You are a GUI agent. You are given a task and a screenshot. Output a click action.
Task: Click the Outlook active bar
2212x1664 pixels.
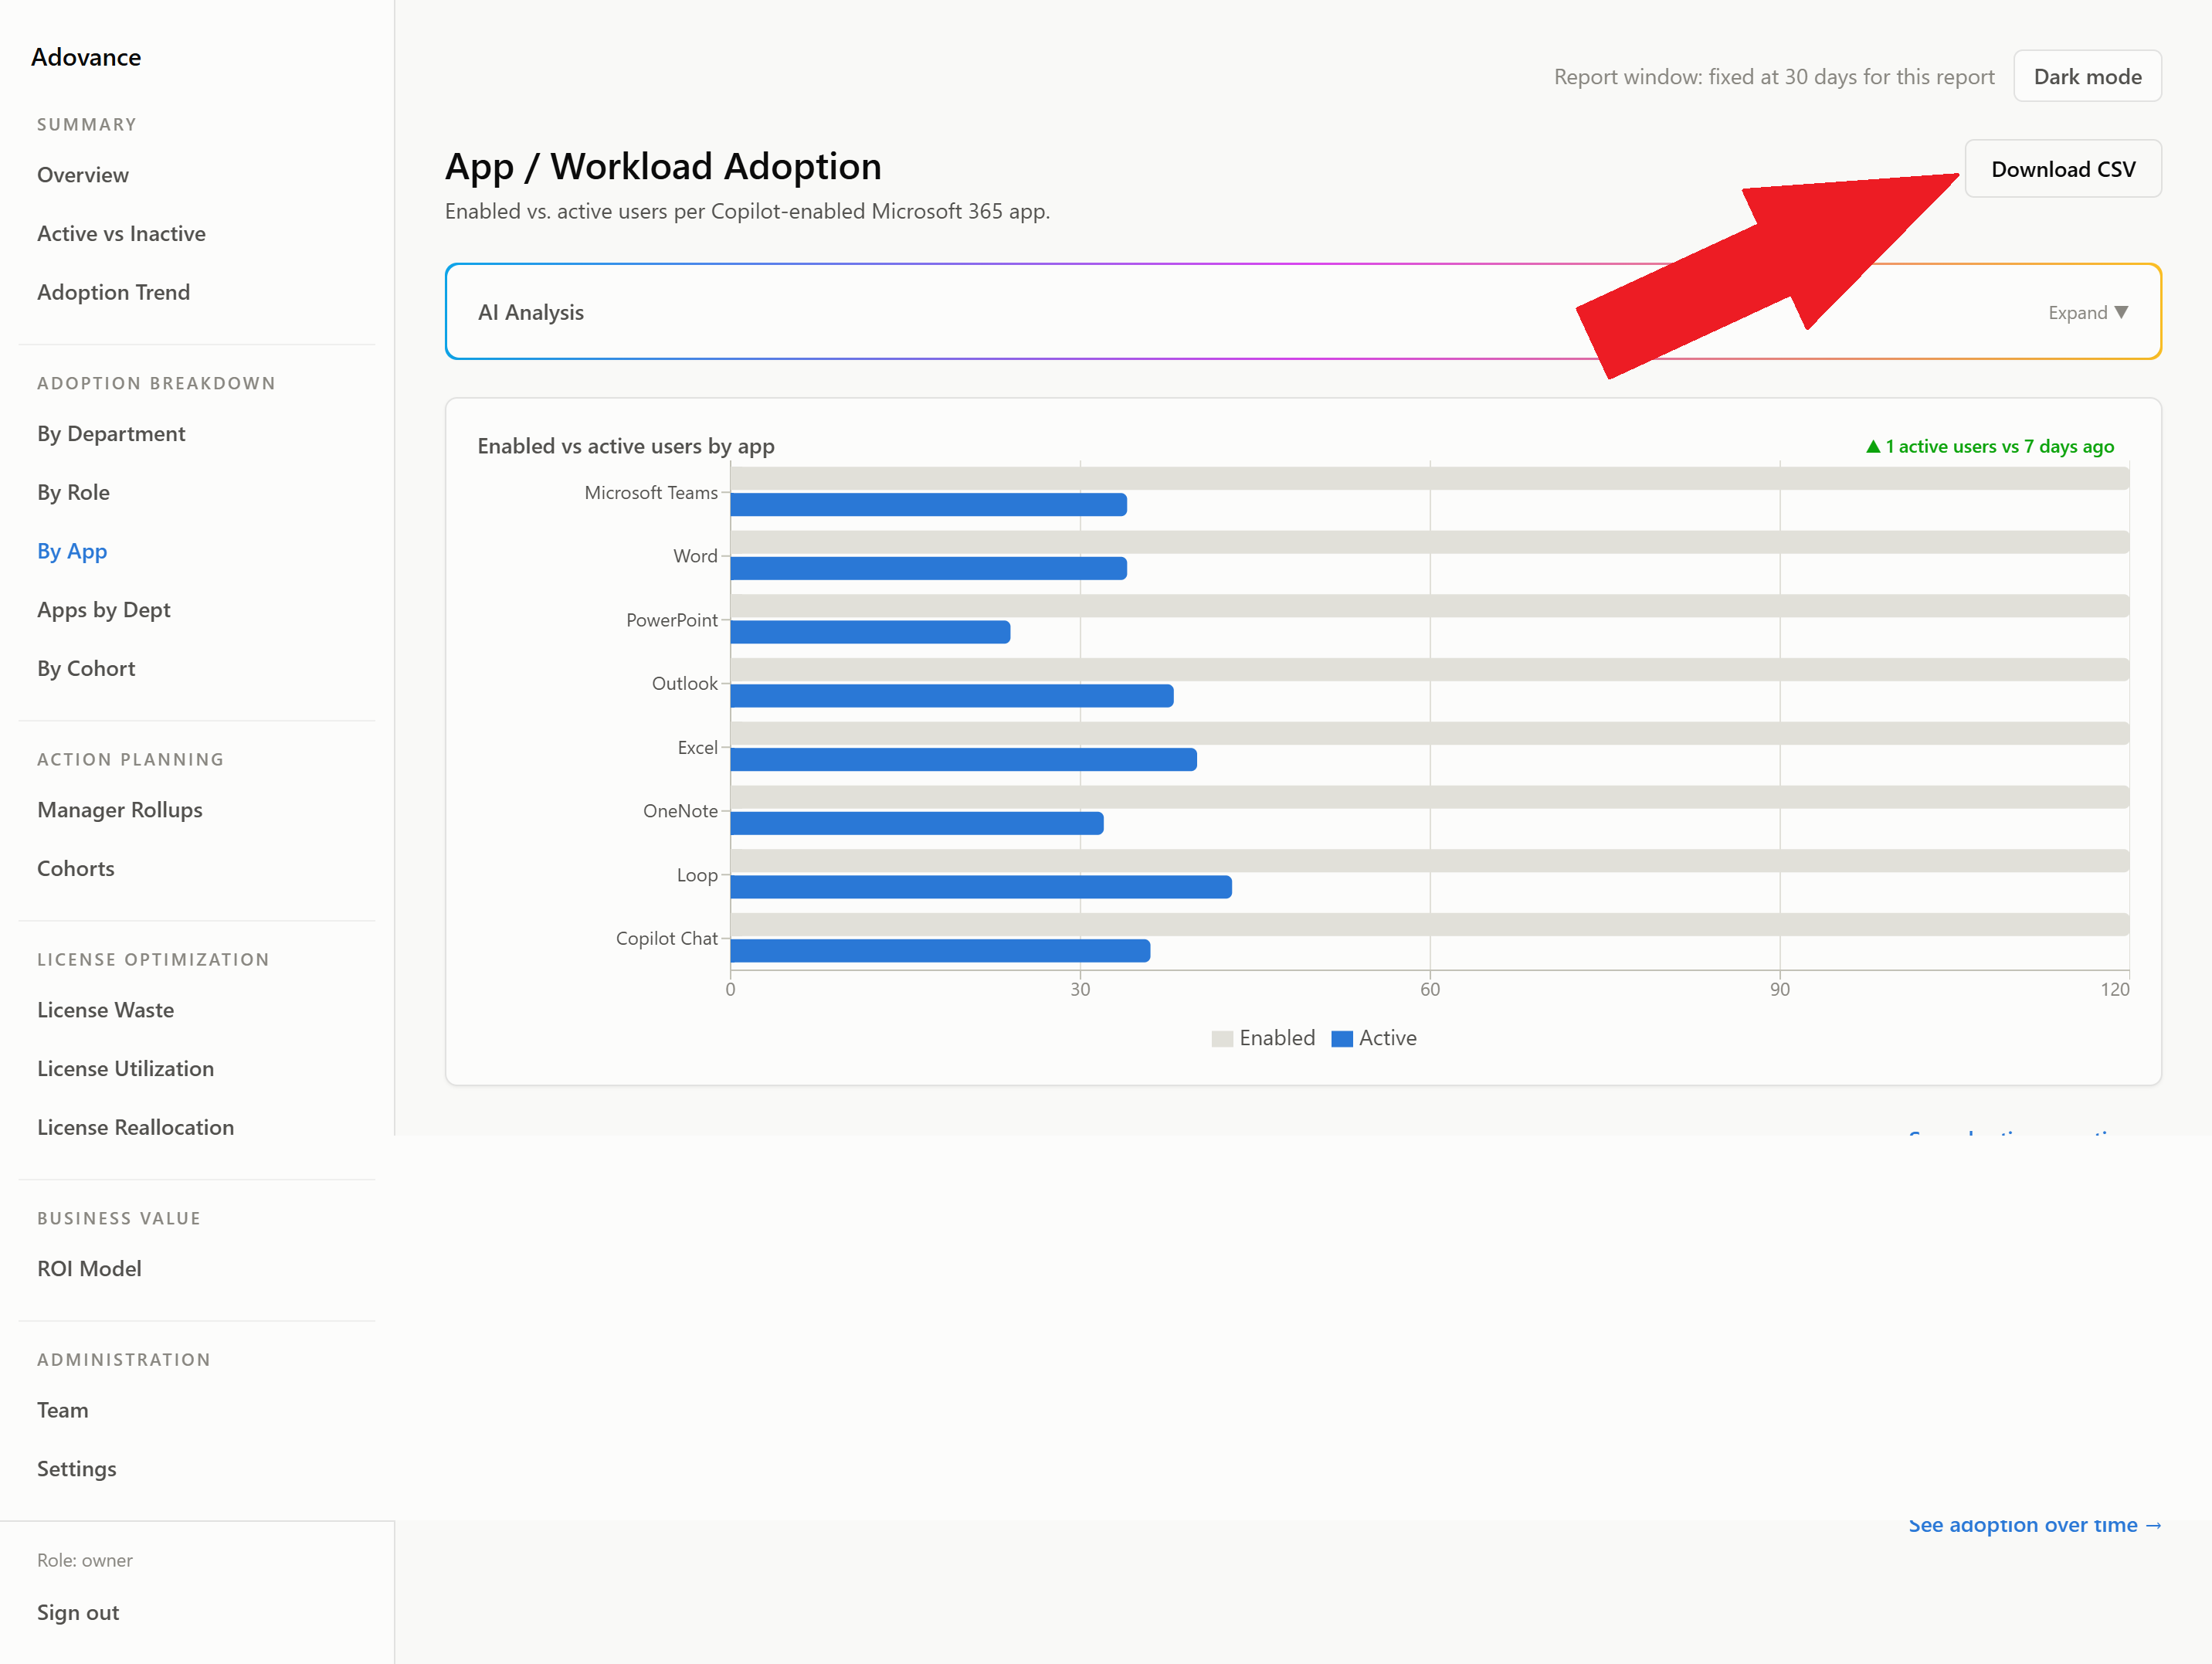[951, 696]
